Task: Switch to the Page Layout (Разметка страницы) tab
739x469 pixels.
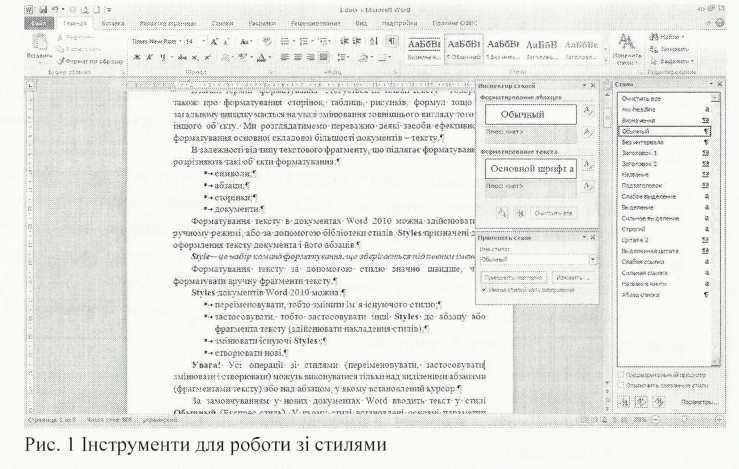Action: pos(168,23)
